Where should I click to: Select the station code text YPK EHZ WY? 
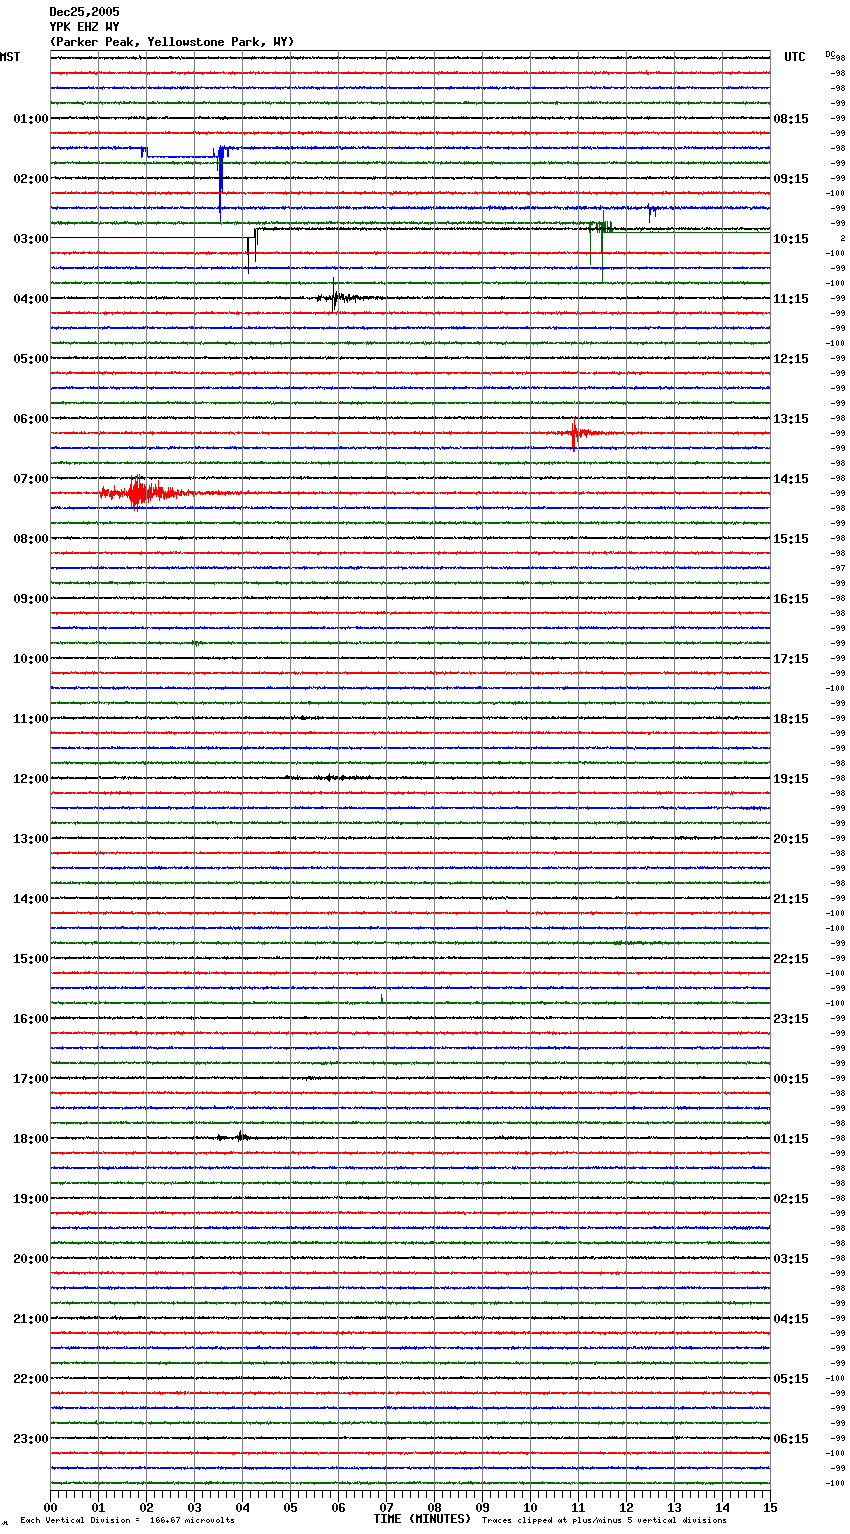coord(84,27)
